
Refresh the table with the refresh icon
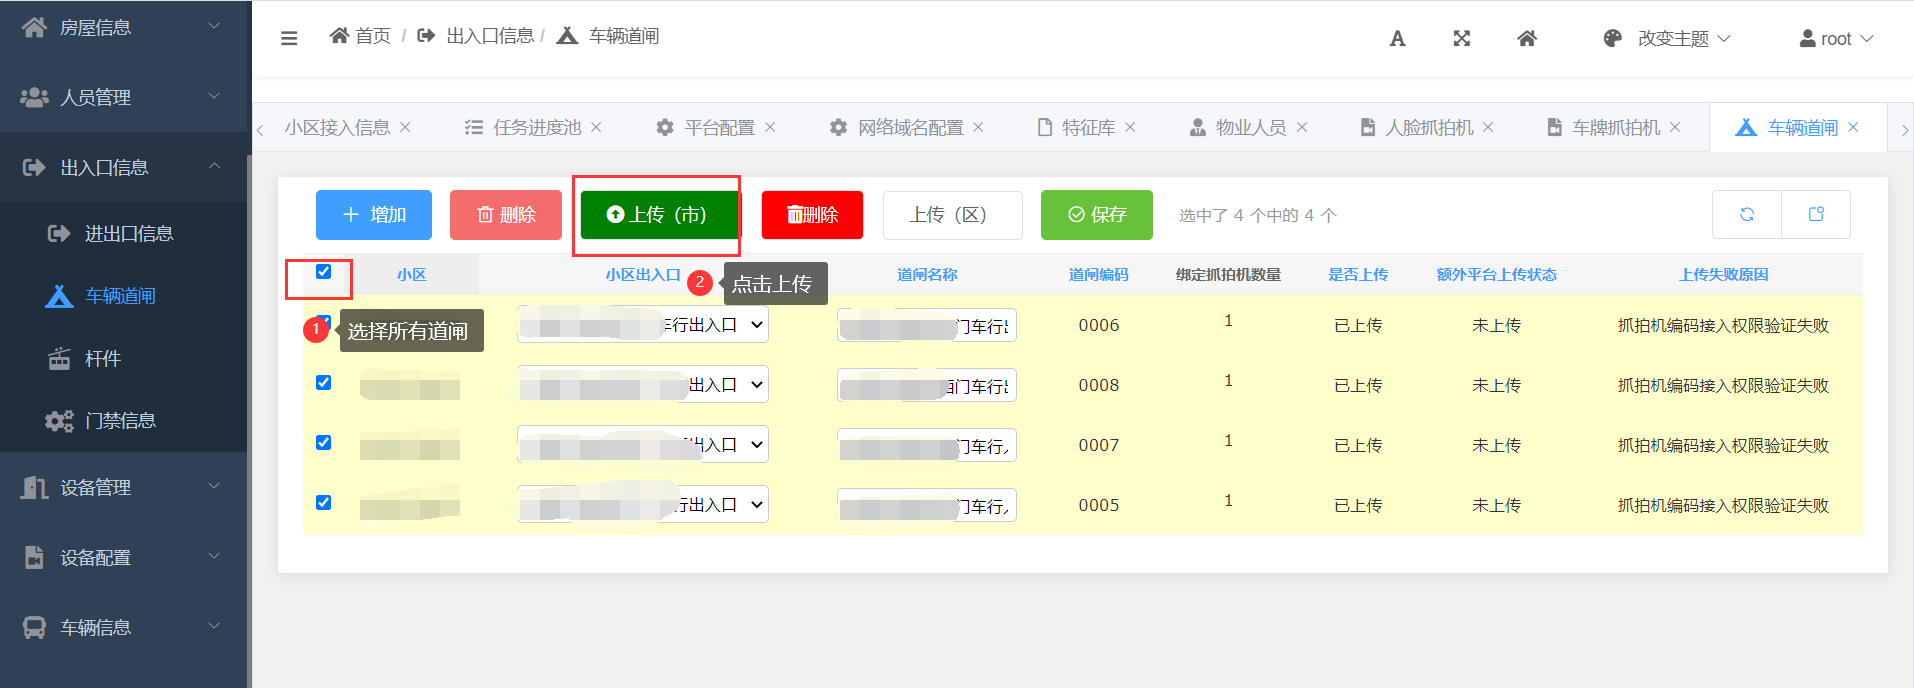[1747, 214]
